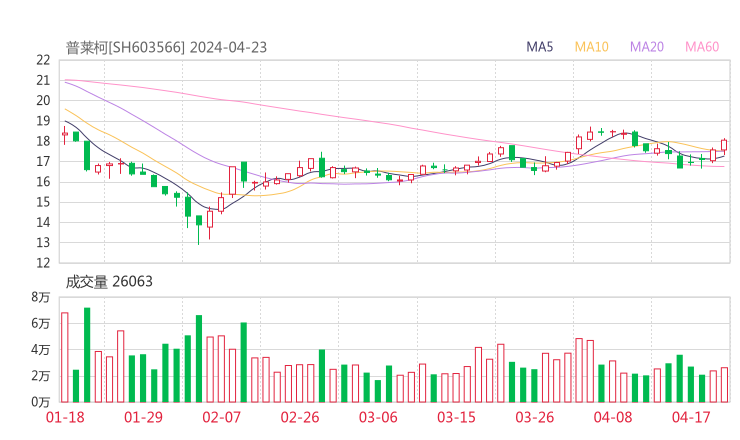Click the 8万 volume axis label
The width and height of the screenshot is (740, 440).
click(x=41, y=297)
